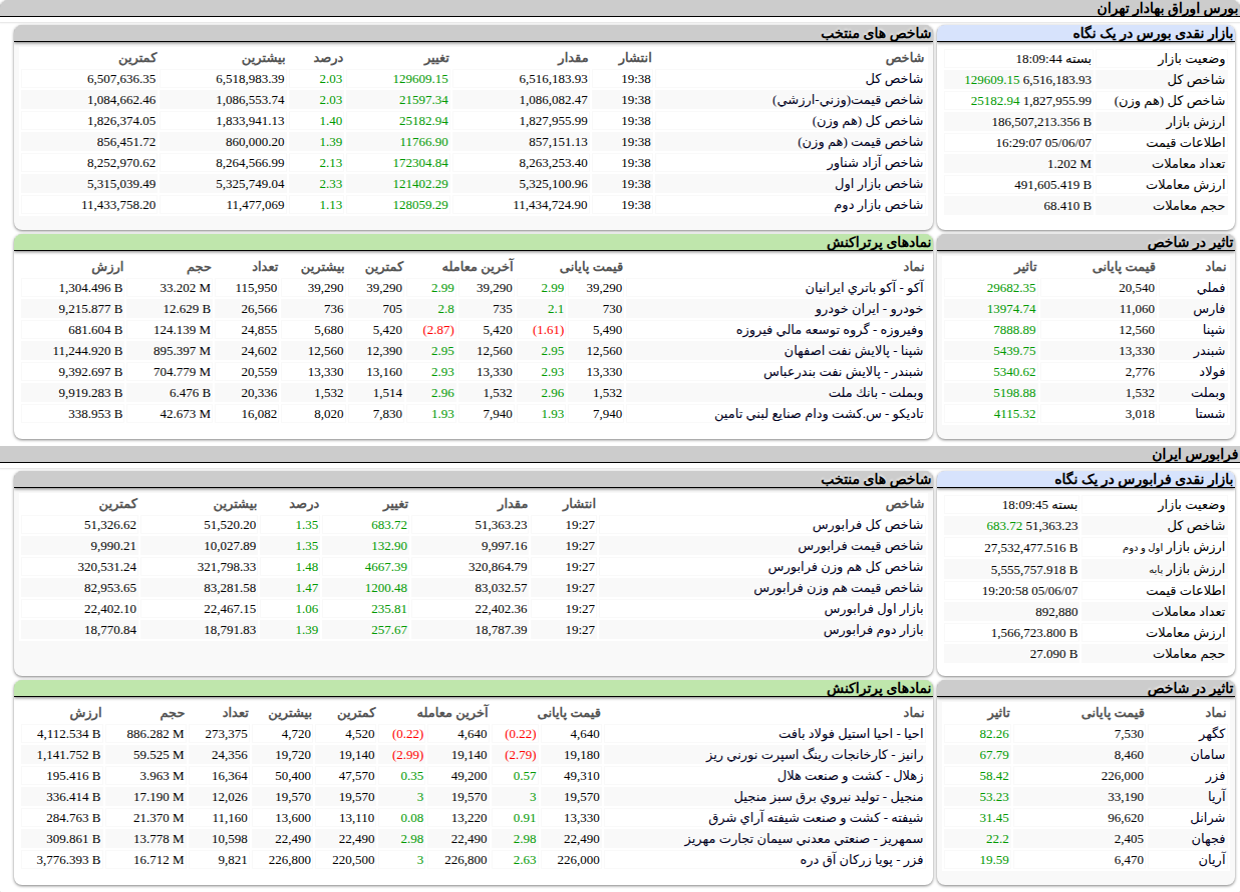Click the volume value 895.397 M
Image resolution: width=1240 pixels, height=892 pixels.
(x=183, y=351)
